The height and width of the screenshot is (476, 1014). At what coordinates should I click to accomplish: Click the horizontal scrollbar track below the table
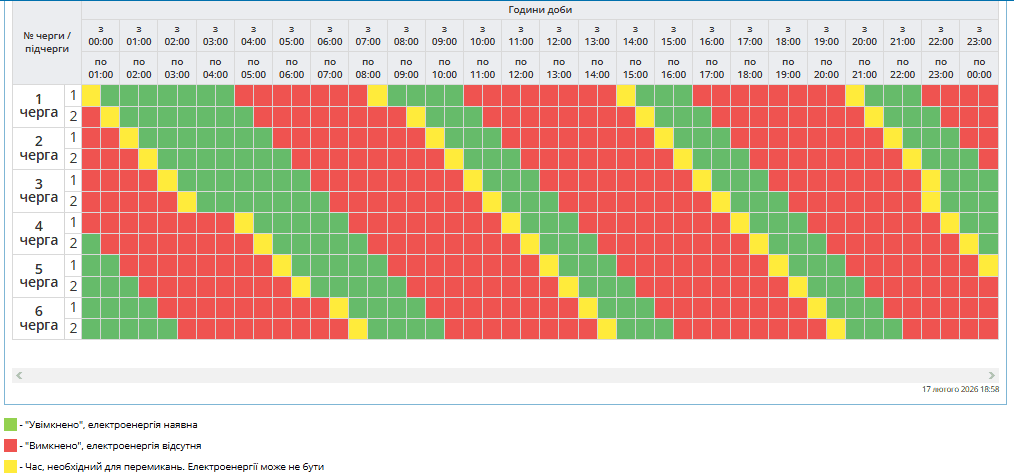pos(505,374)
